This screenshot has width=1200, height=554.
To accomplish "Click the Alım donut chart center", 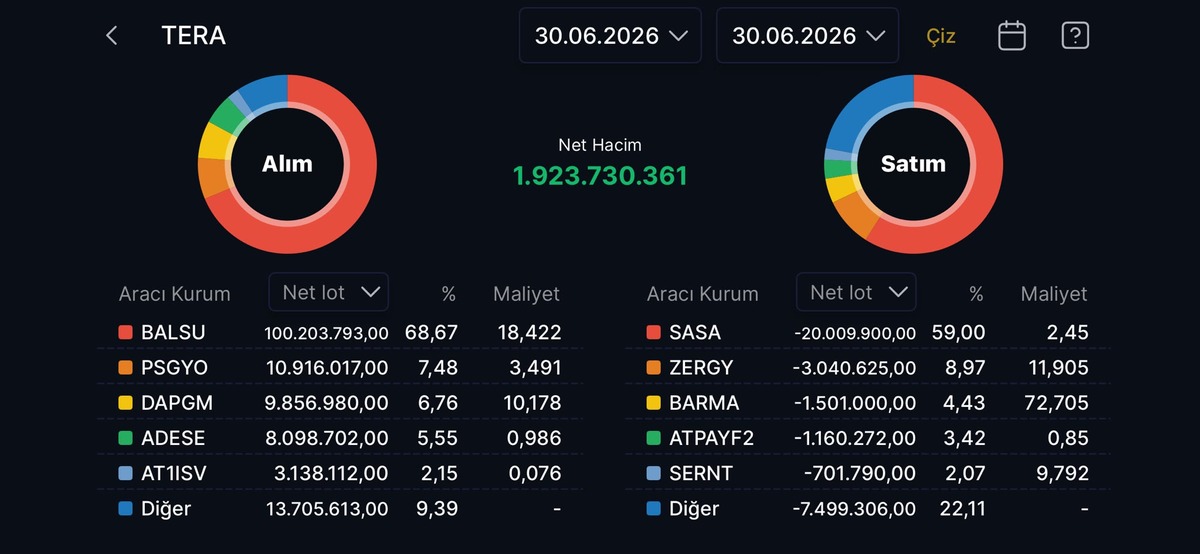I will coord(287,164).
